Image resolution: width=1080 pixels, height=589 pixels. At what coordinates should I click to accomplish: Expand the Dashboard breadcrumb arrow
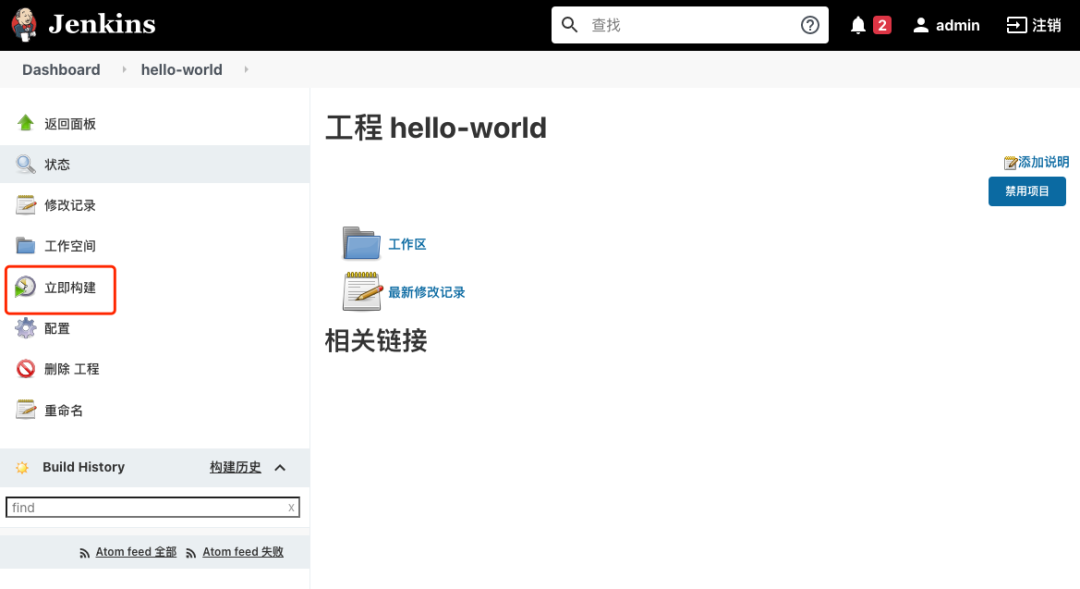[124, 70]
